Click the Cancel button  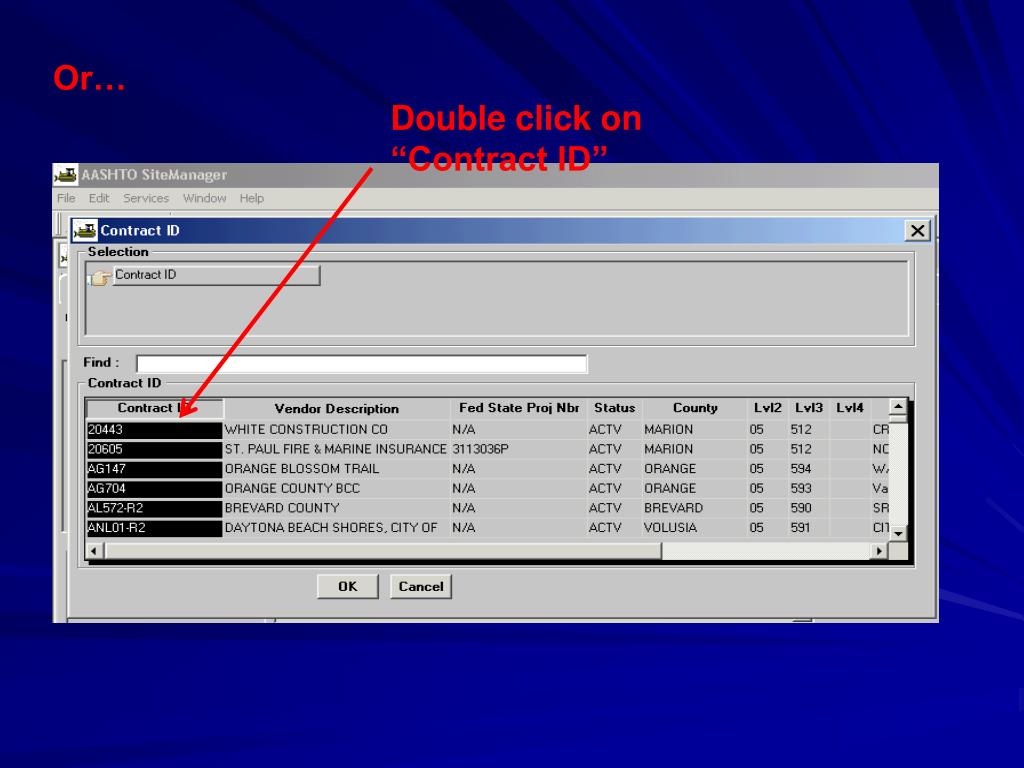(x=421, y=586)
